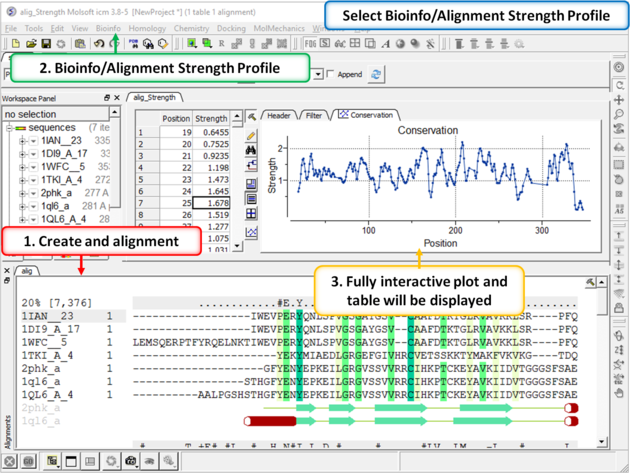Viewport: 630px width, 473px height.
Task: Expand the 1IAN__23 sequence tree node
Action: pyautogui.click(x=22, y=142)
